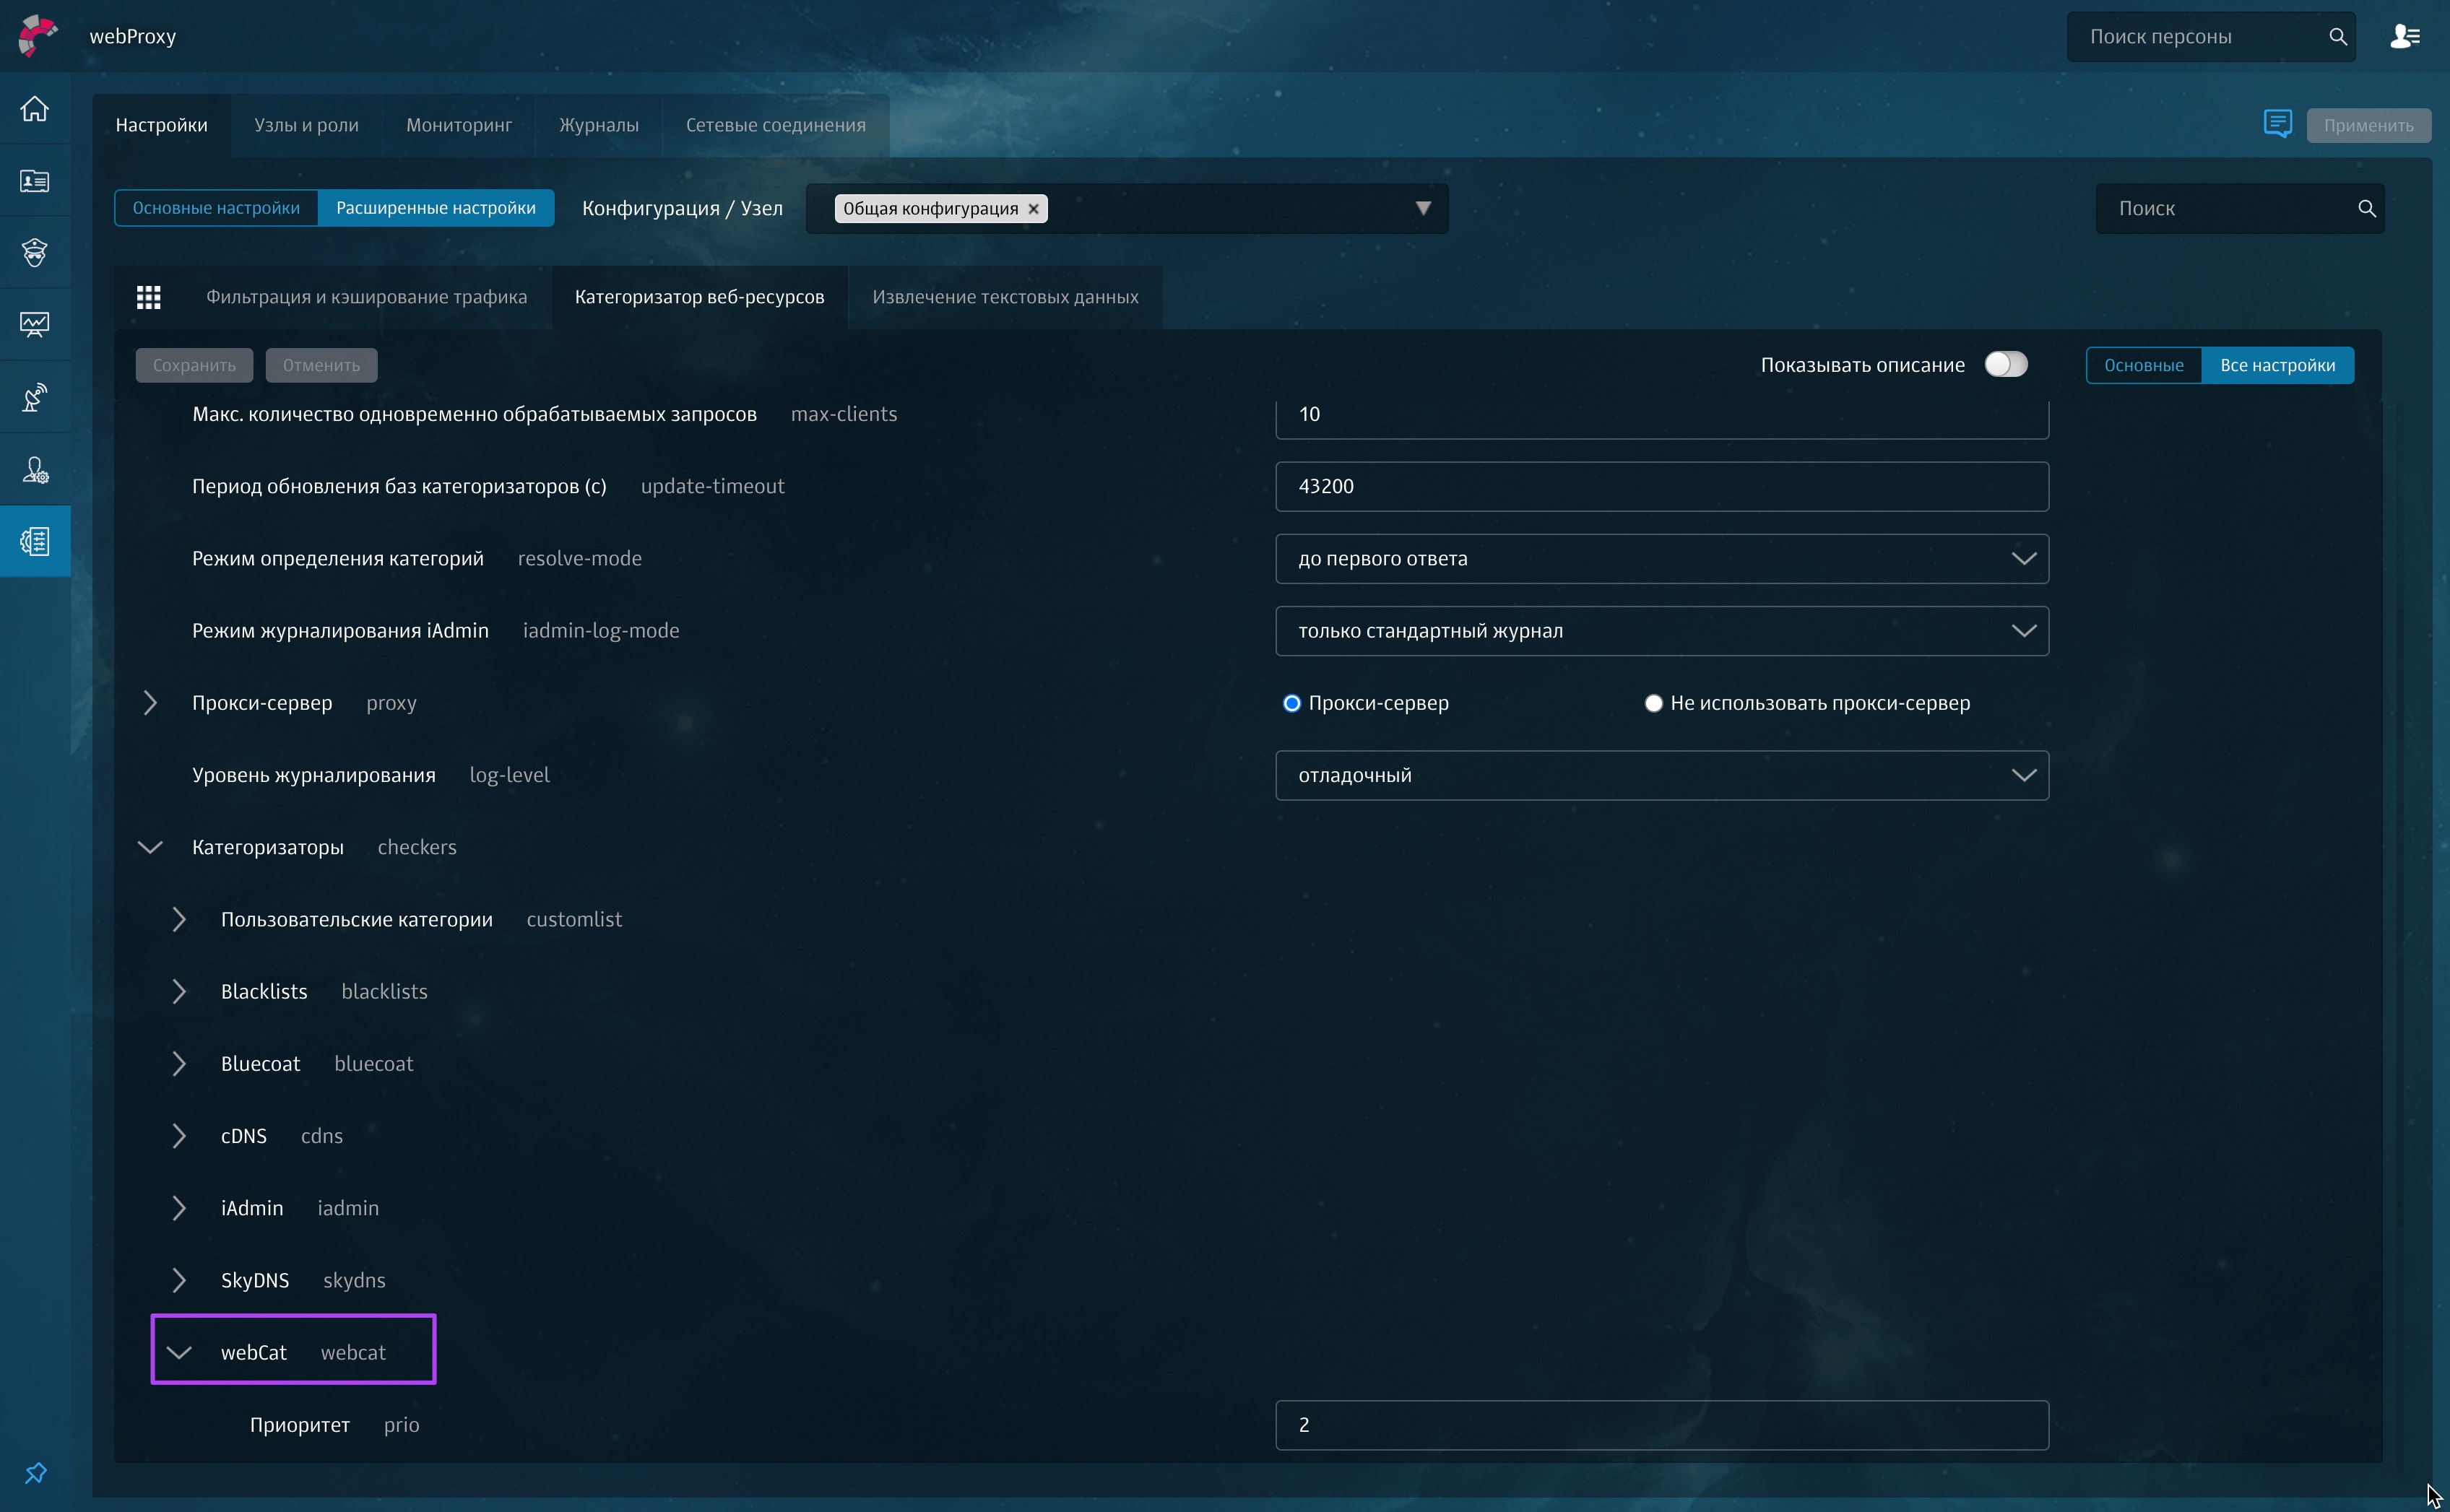2450x1512 pixels.
Task: Expand the Blacklists tree item
Action: click(179, 991)
